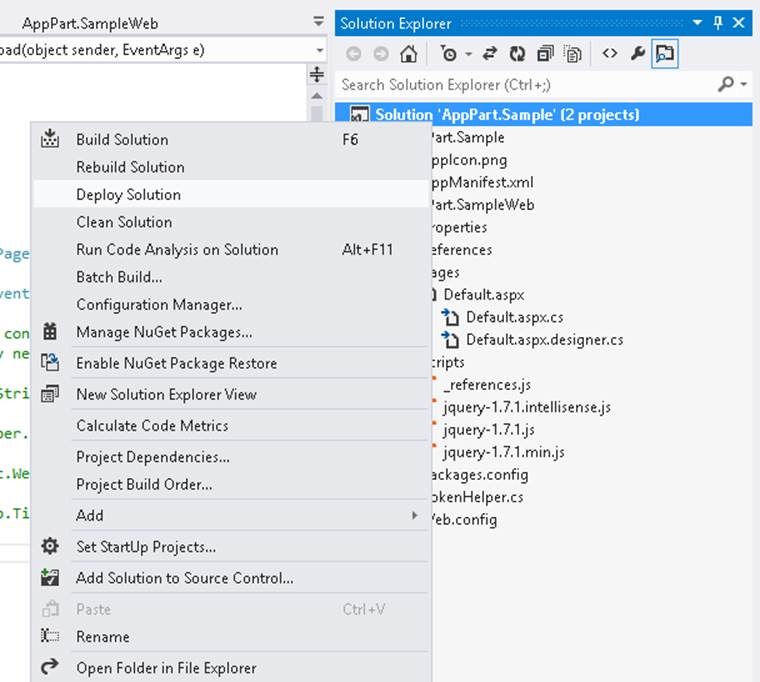This screenshot has width=760, height=682.
Task: Select Open Folder in File Explorer
Action: click(x=166, y=668)
